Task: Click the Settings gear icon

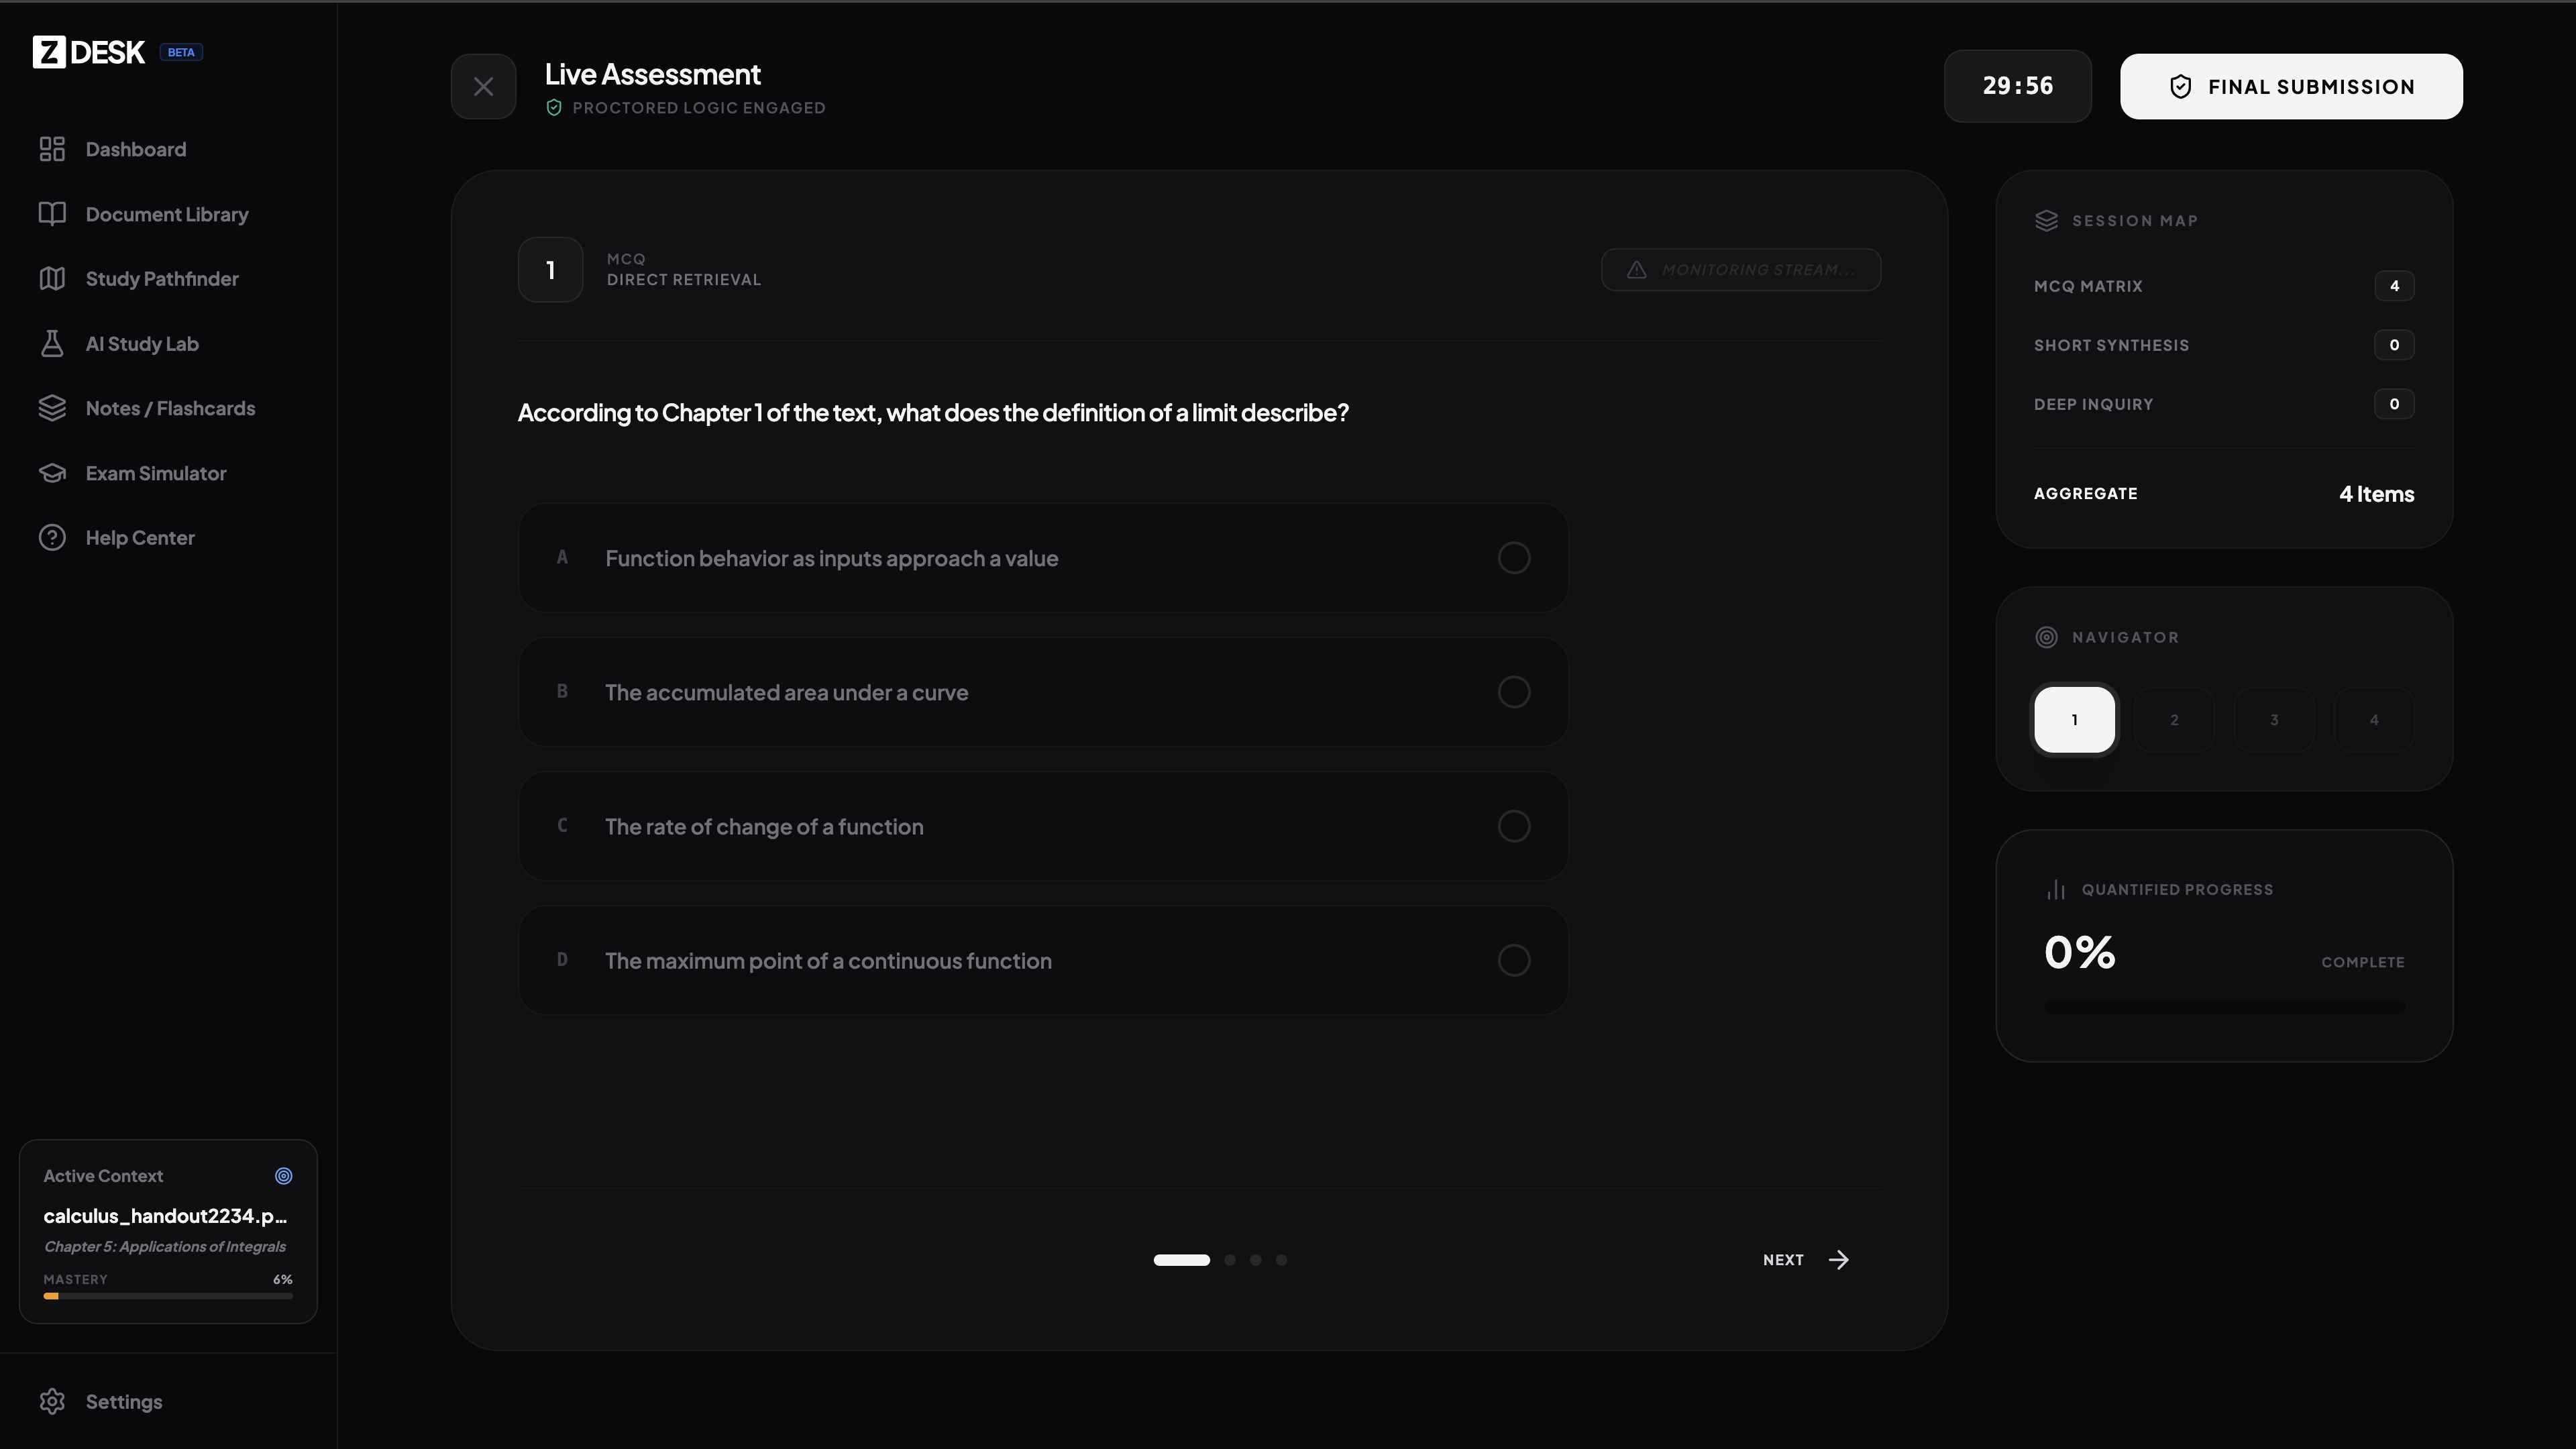Action: click(x=52, y=1402)
